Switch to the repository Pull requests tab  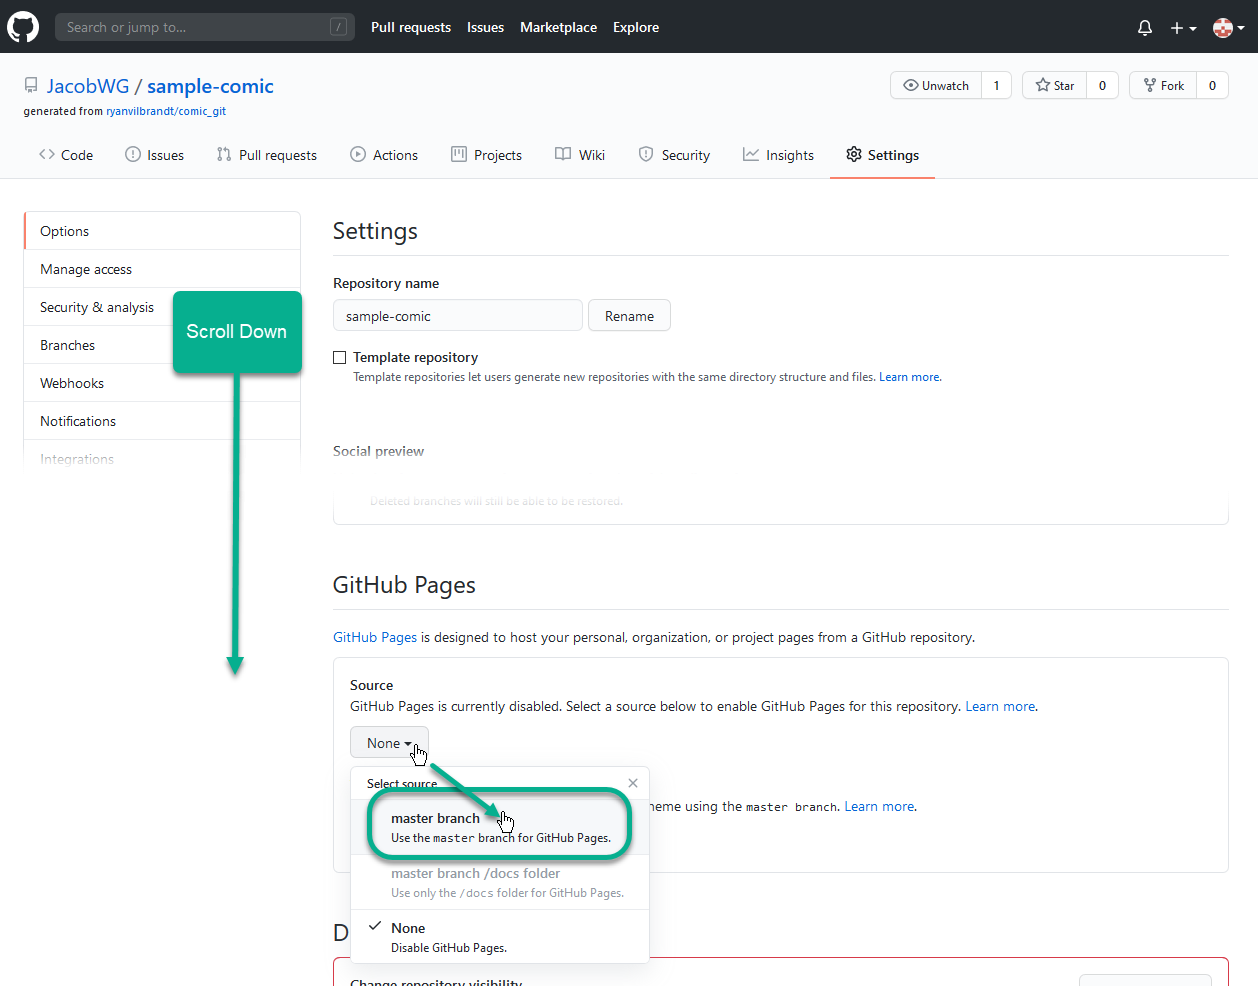(267, 155)
